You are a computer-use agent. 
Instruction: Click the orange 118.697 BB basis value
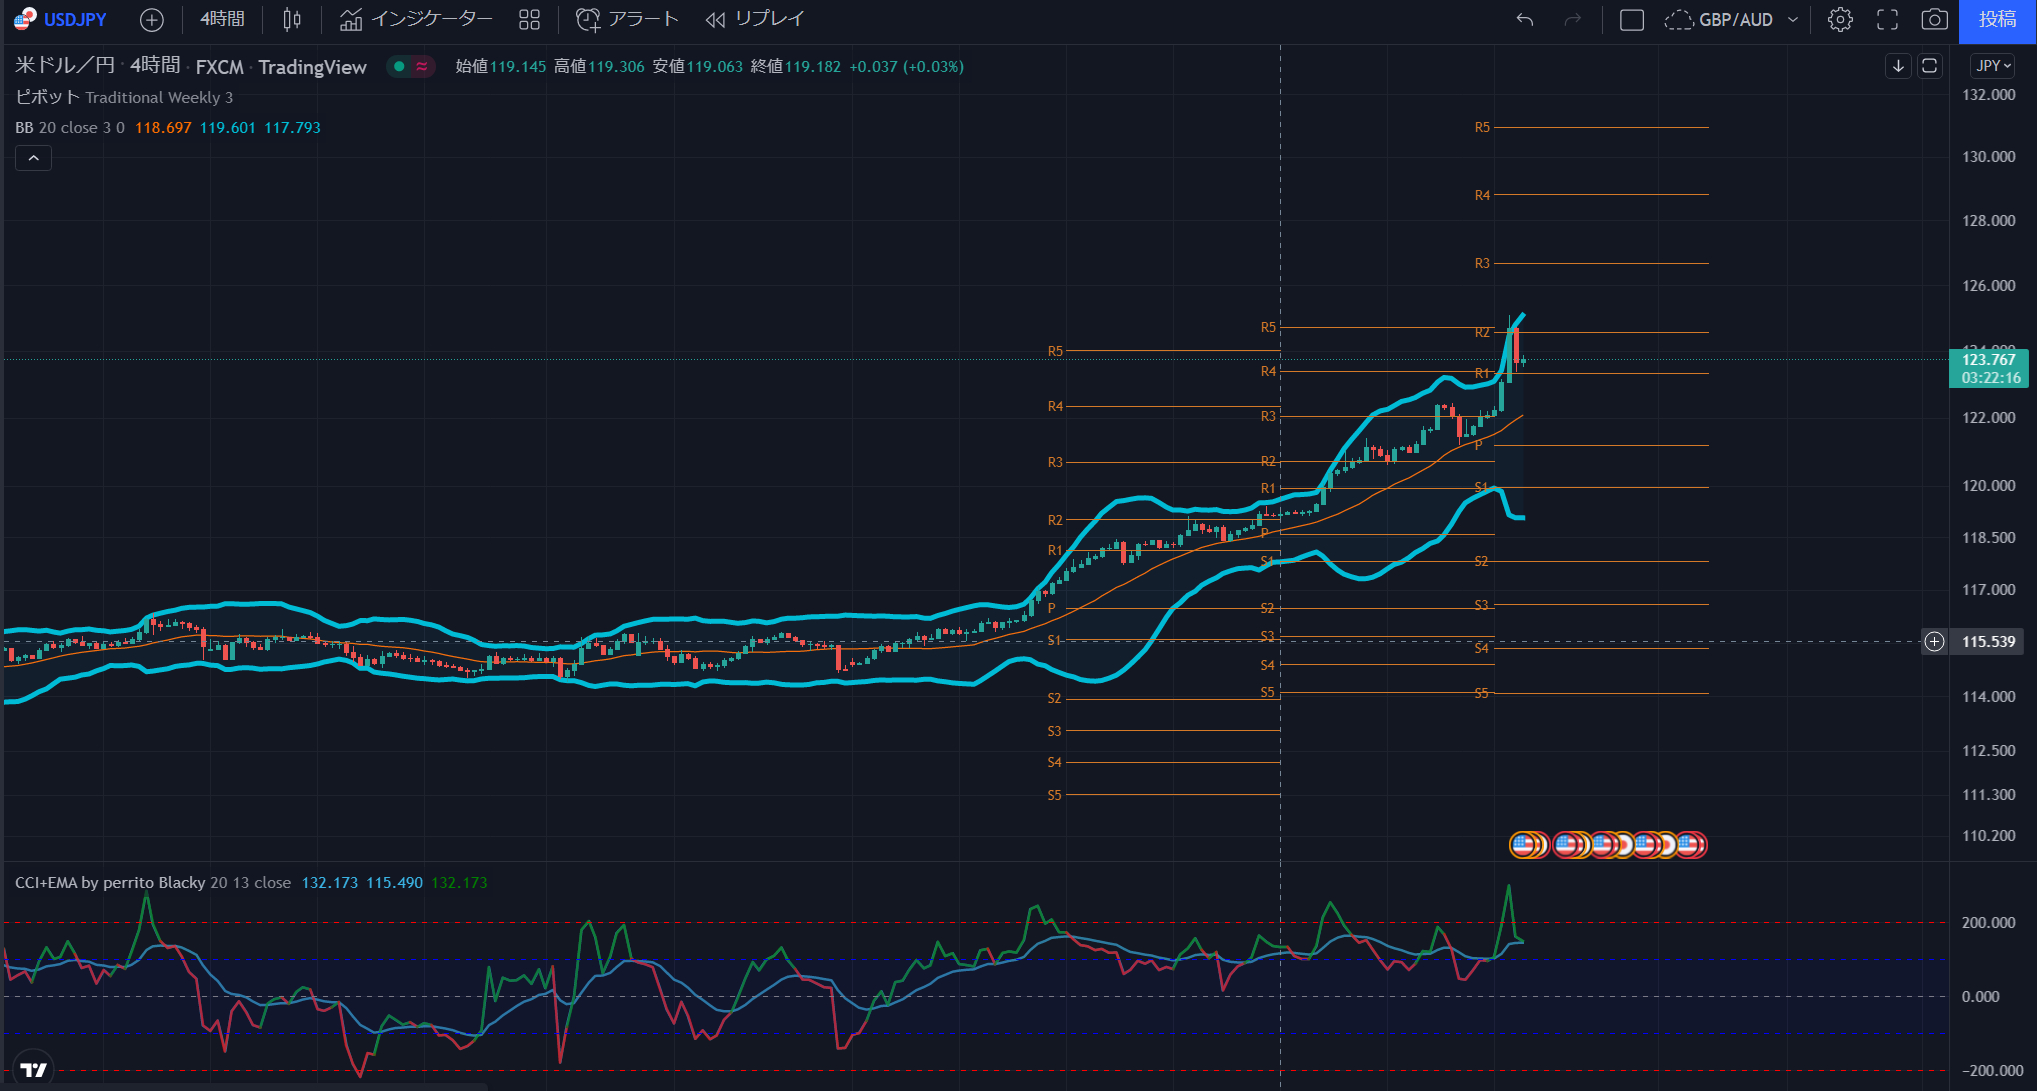point(163,127)
